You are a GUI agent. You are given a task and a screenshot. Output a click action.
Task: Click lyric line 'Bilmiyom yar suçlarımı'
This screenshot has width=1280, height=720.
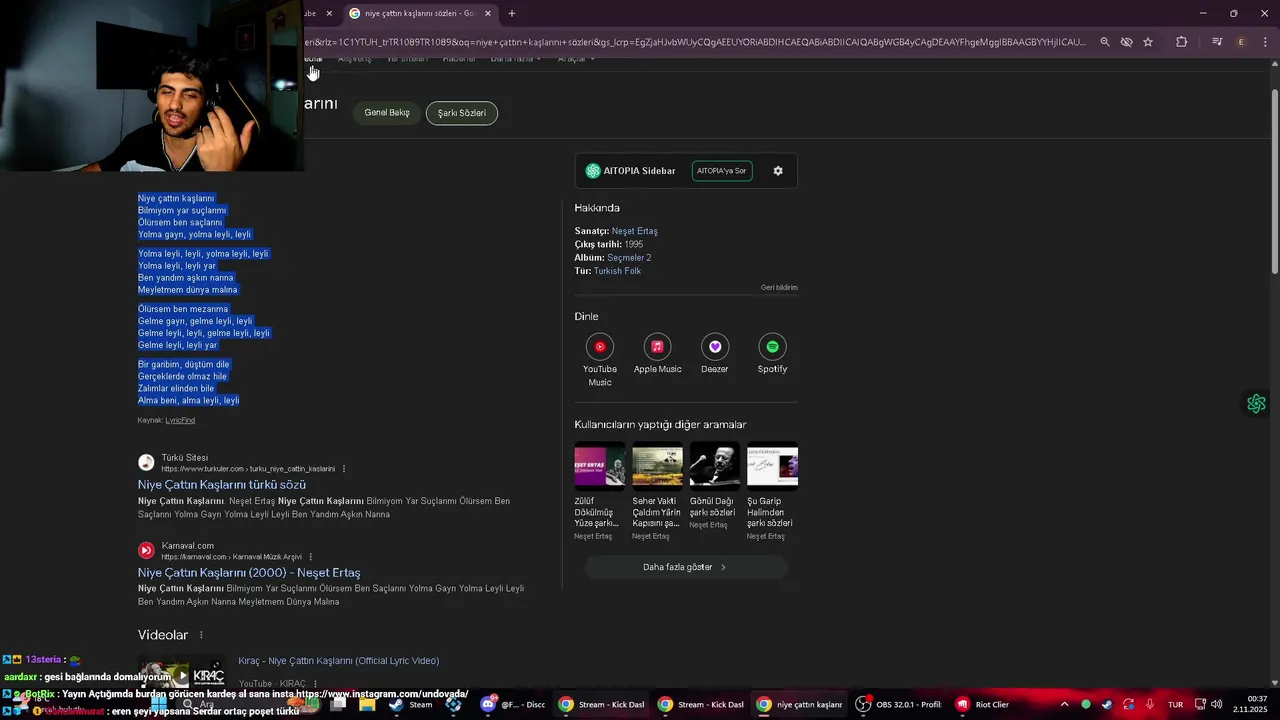click(182, 211)
